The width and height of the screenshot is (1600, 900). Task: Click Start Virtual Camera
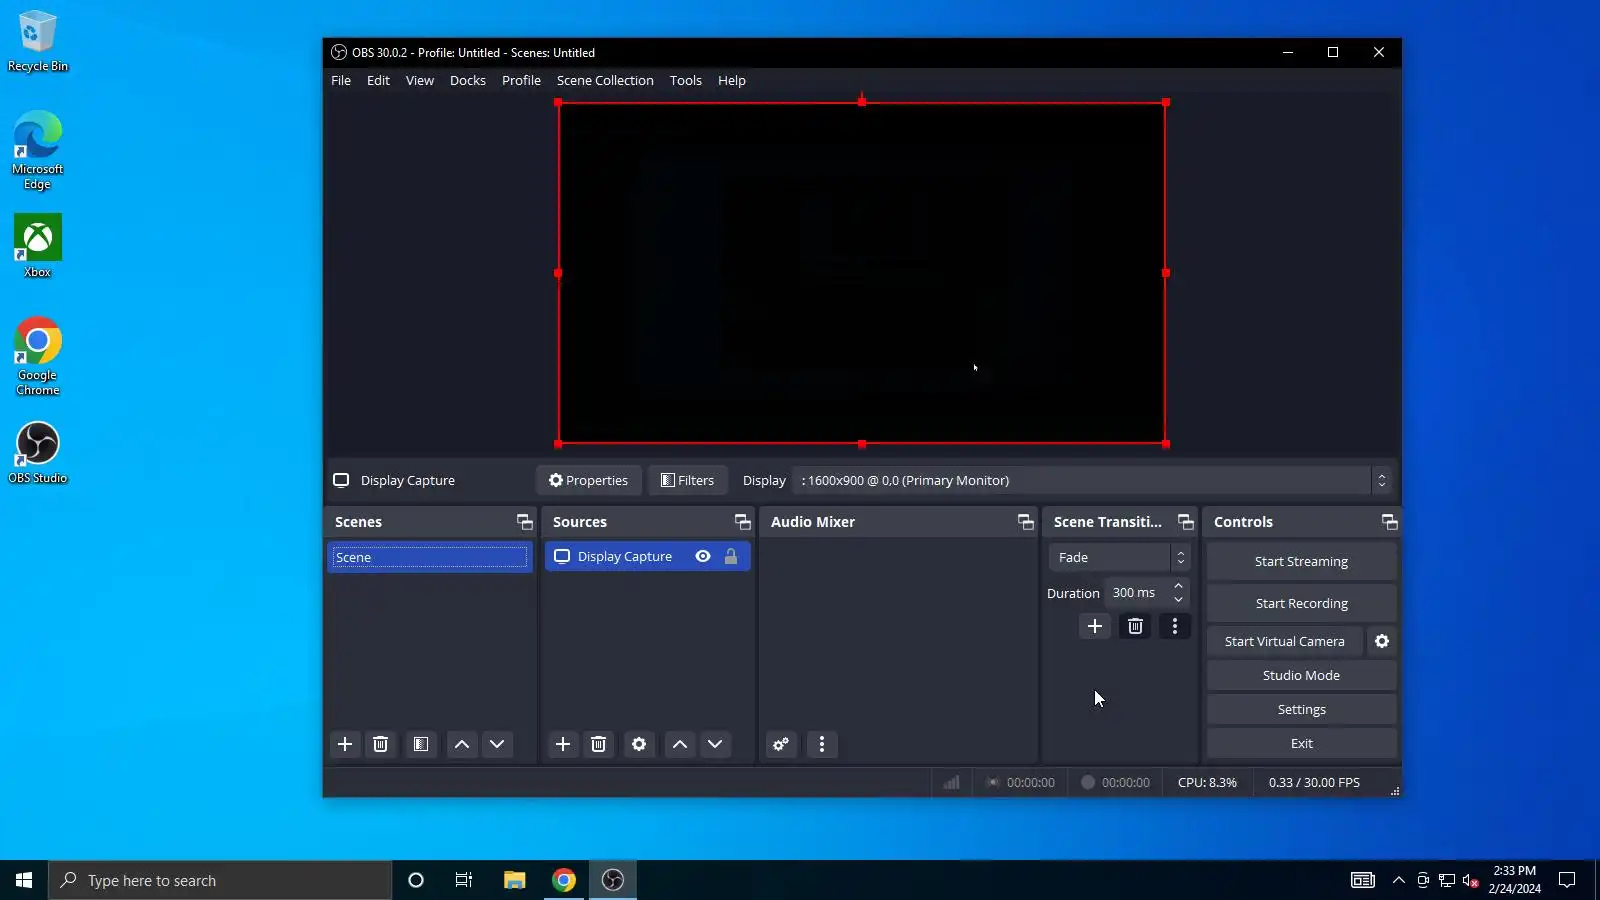[x=1285, y=641]
